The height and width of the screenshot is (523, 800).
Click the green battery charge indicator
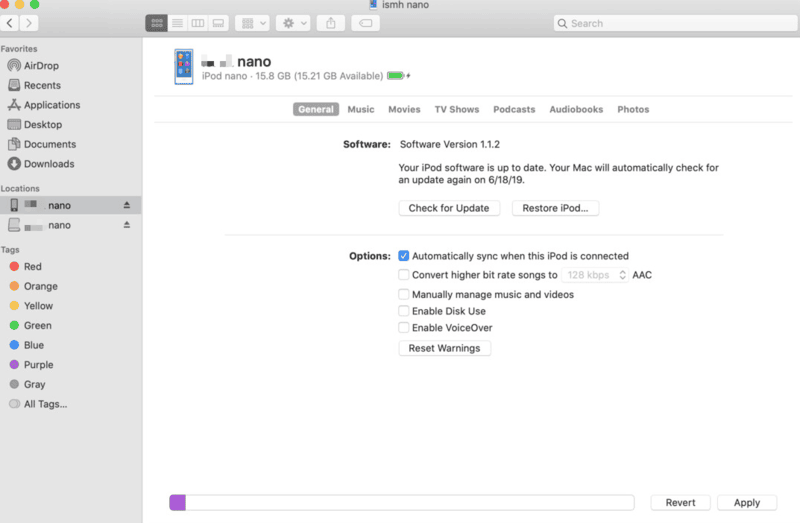[395, 76]
